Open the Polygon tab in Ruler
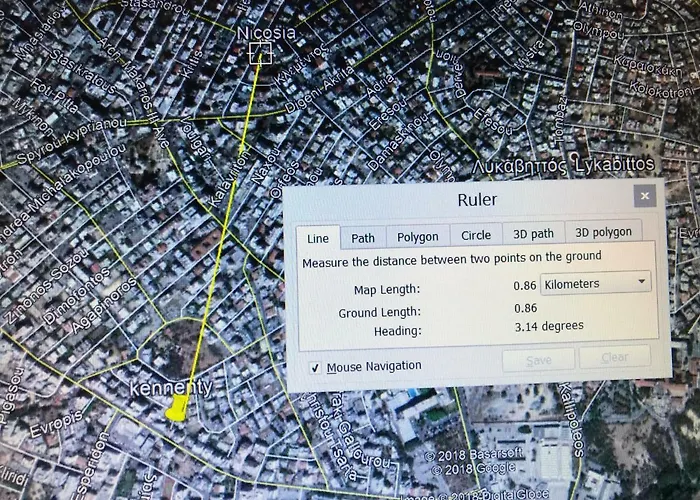This screenshot has width=700, height=500. [x=417, y=237]
